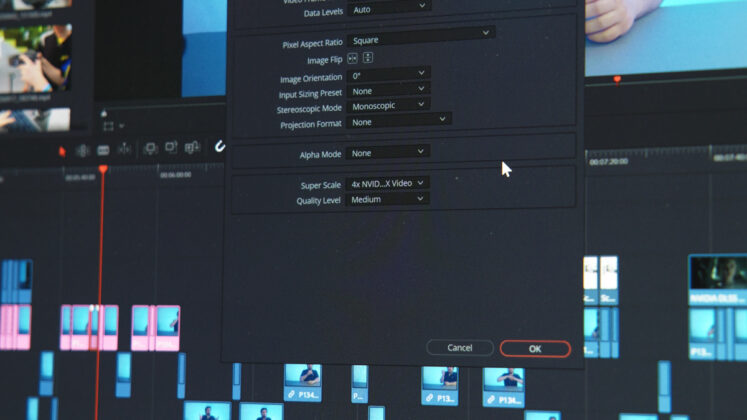Open the Image Orientation dropdown
This screenshot has height=420, width=747.
click(x=389, y=74)
